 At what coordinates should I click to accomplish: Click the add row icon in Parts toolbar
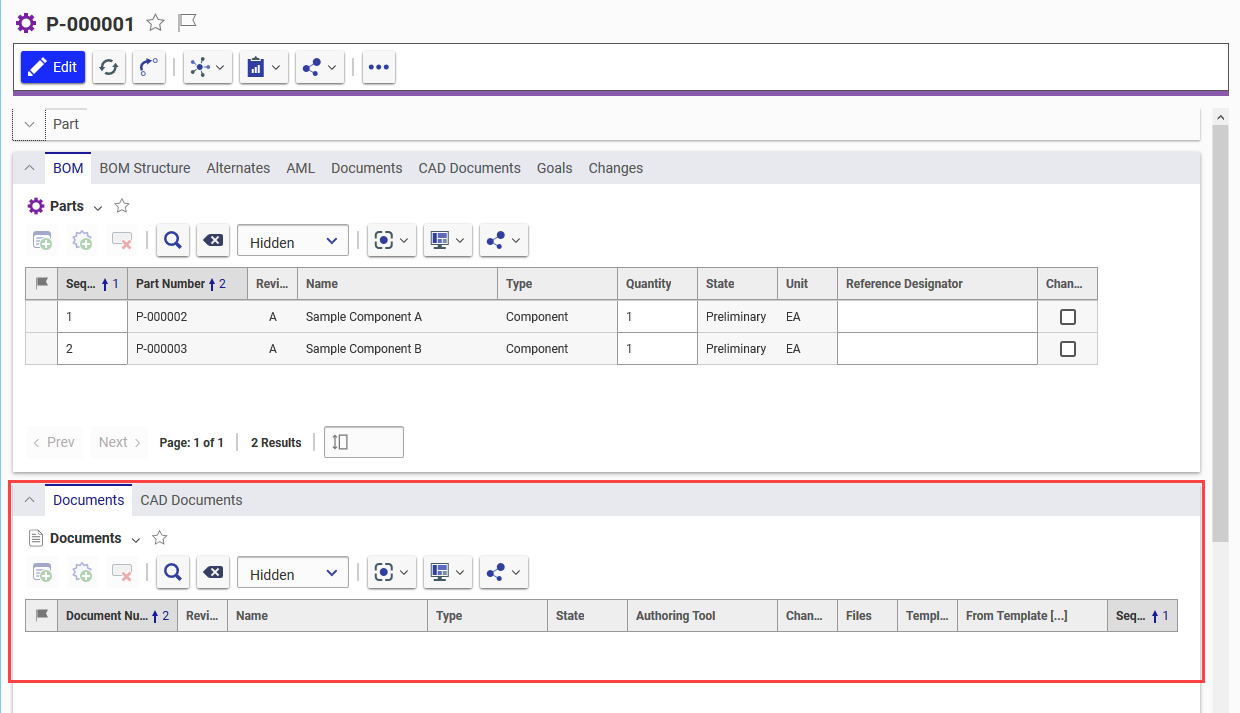click(42, 240)
